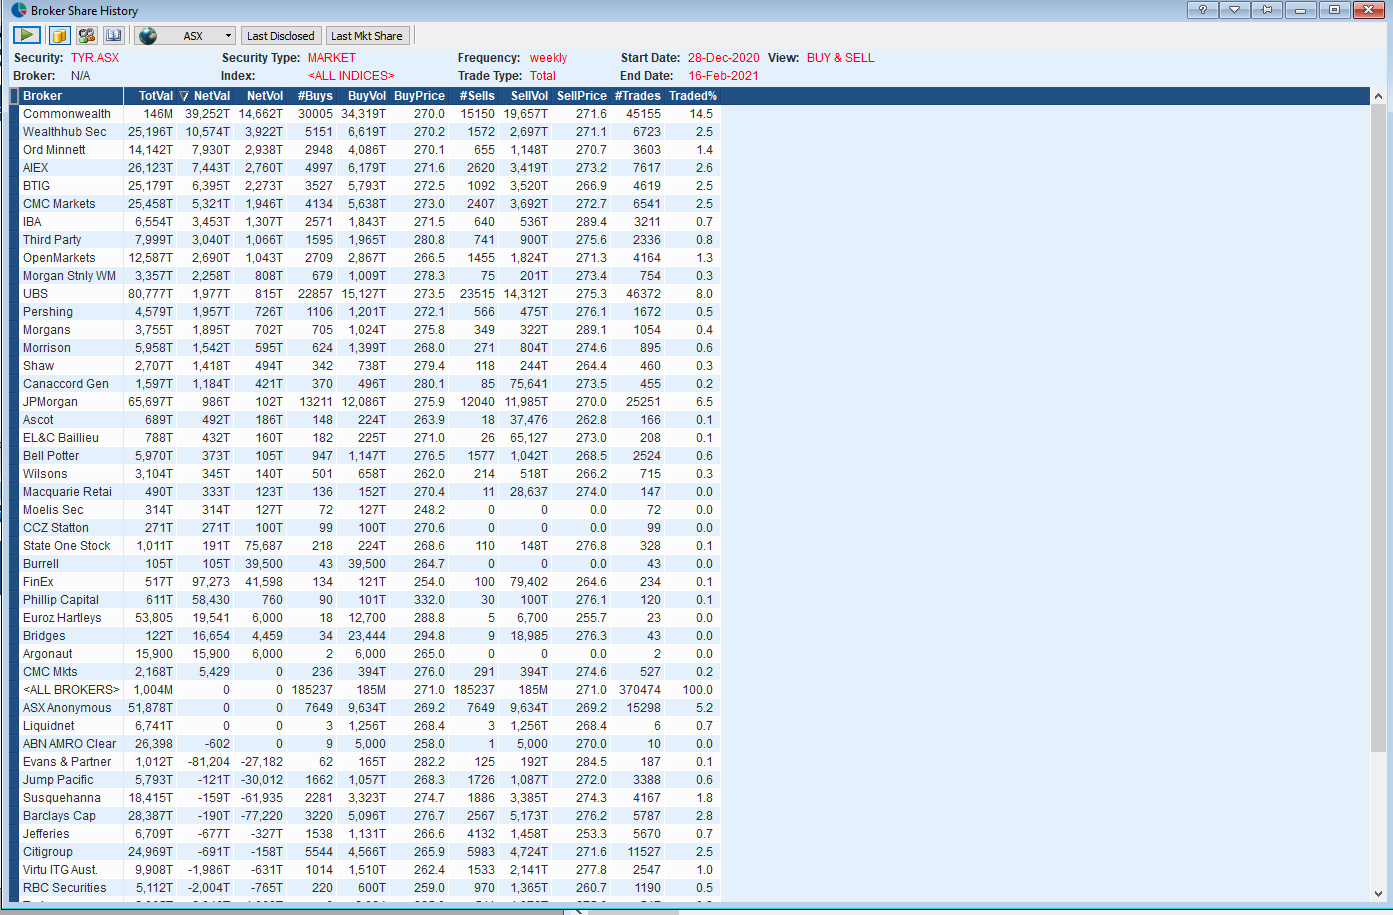1393x915 pixels.
Task: Select the UBS broker row
Action: click(369, 294)
